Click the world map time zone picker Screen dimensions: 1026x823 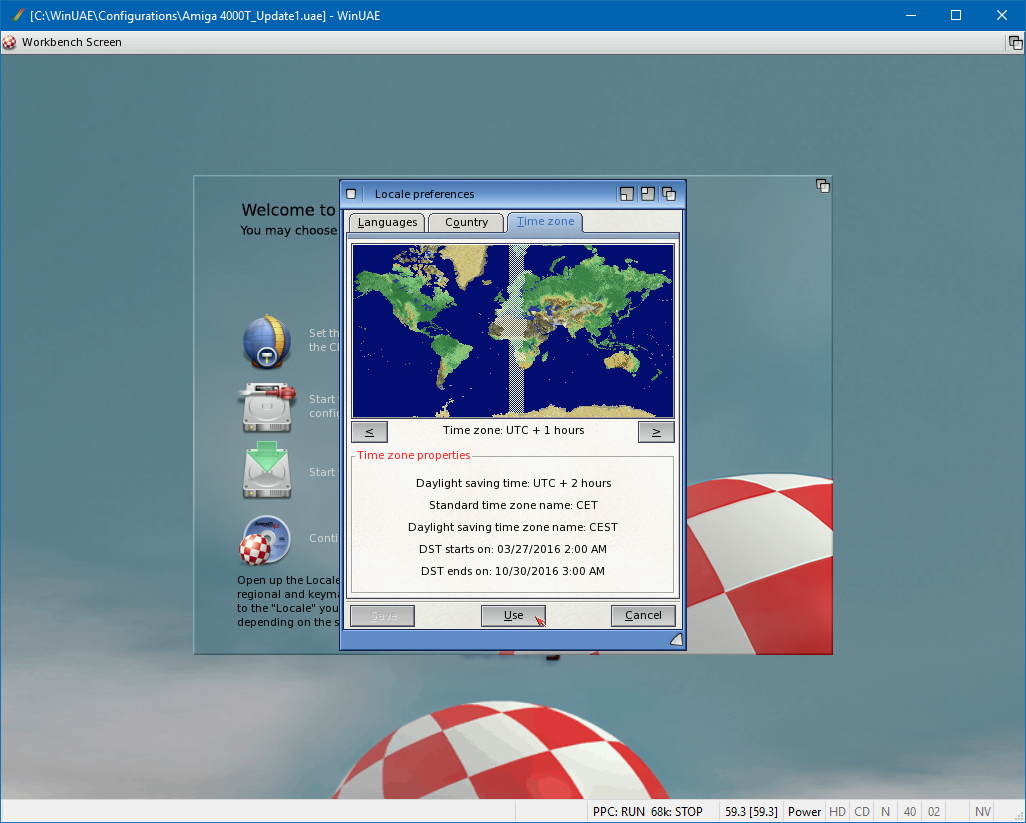(513, 331)
